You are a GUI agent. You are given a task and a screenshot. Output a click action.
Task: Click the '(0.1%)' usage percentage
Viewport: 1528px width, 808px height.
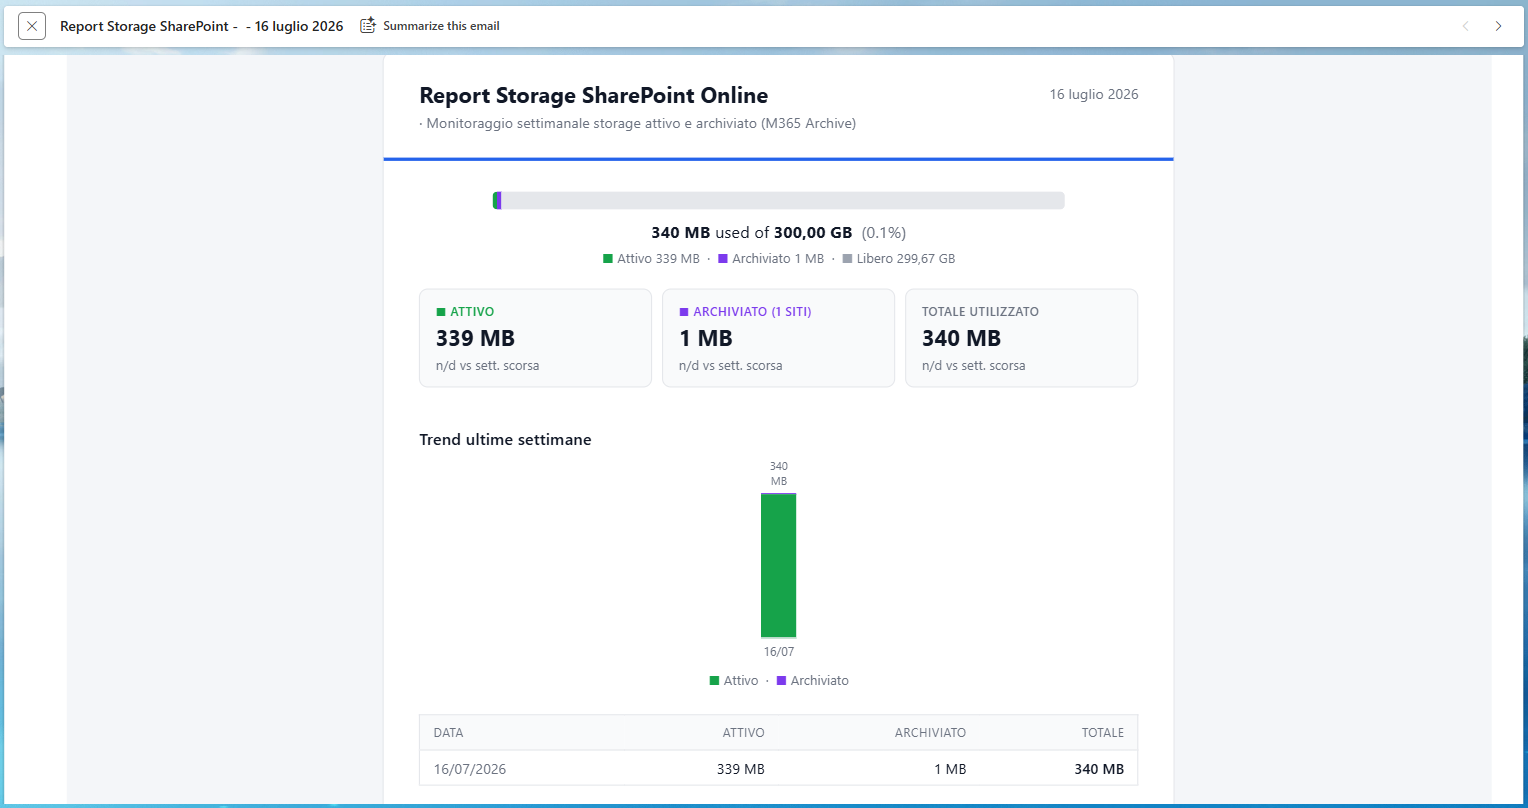(884, 233)
